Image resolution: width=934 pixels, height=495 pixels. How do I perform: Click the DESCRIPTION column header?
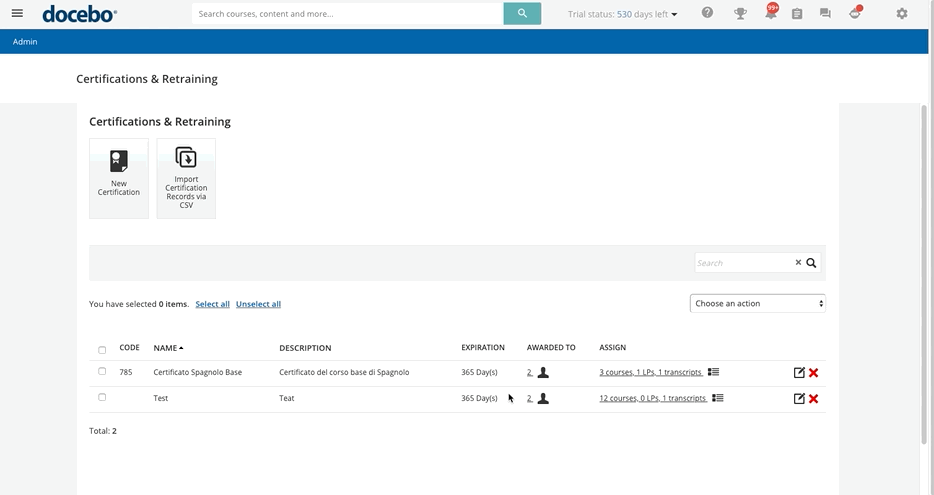point(305,348)
